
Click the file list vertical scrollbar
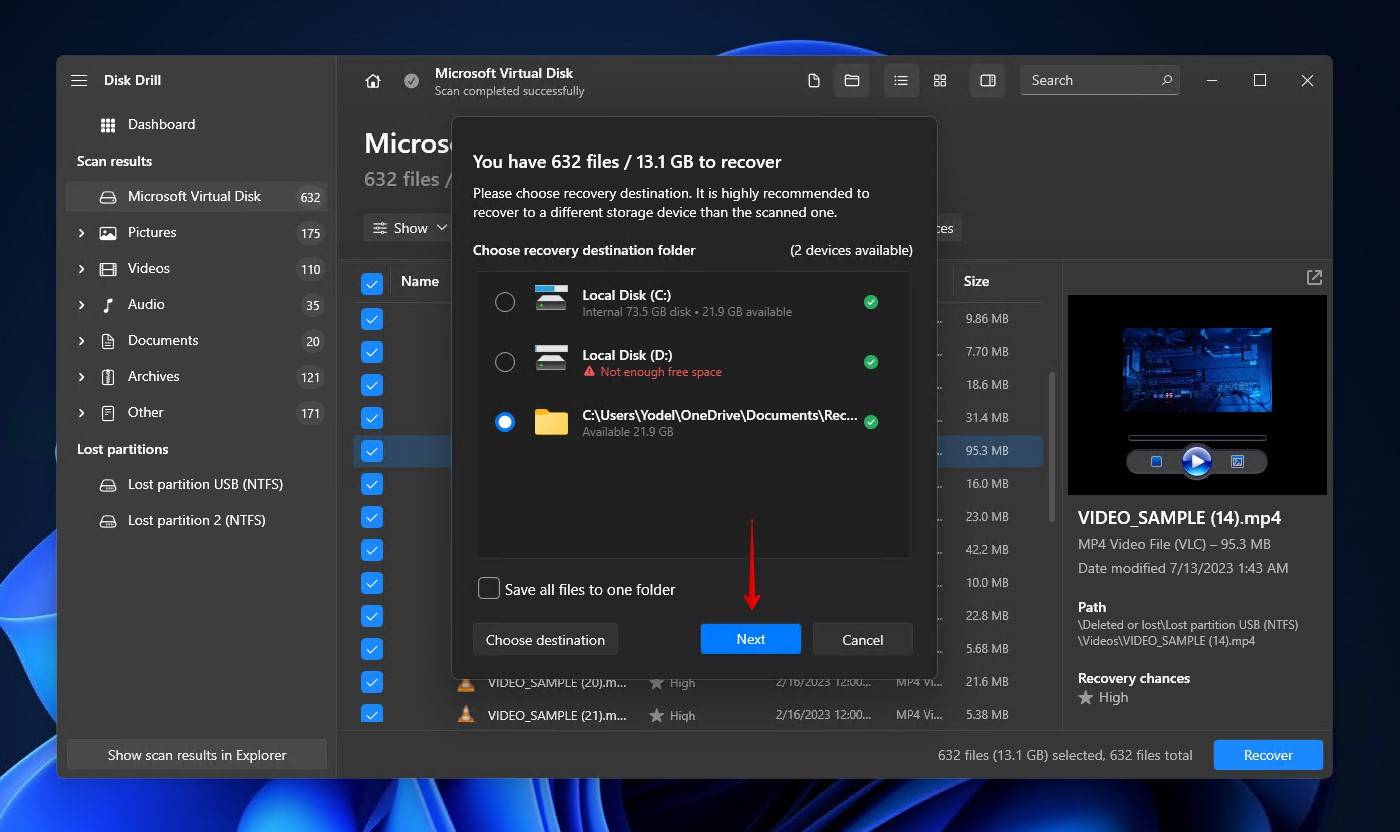pos(1050,447)
